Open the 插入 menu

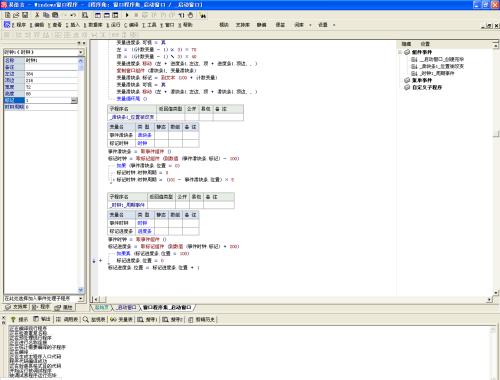pyautogui.click(x=73, y=25)
